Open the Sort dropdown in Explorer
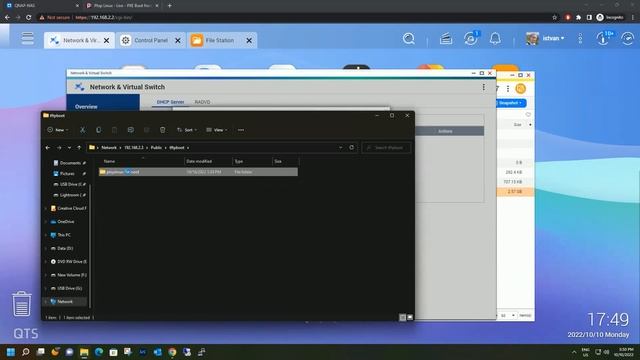 (187, 130)
